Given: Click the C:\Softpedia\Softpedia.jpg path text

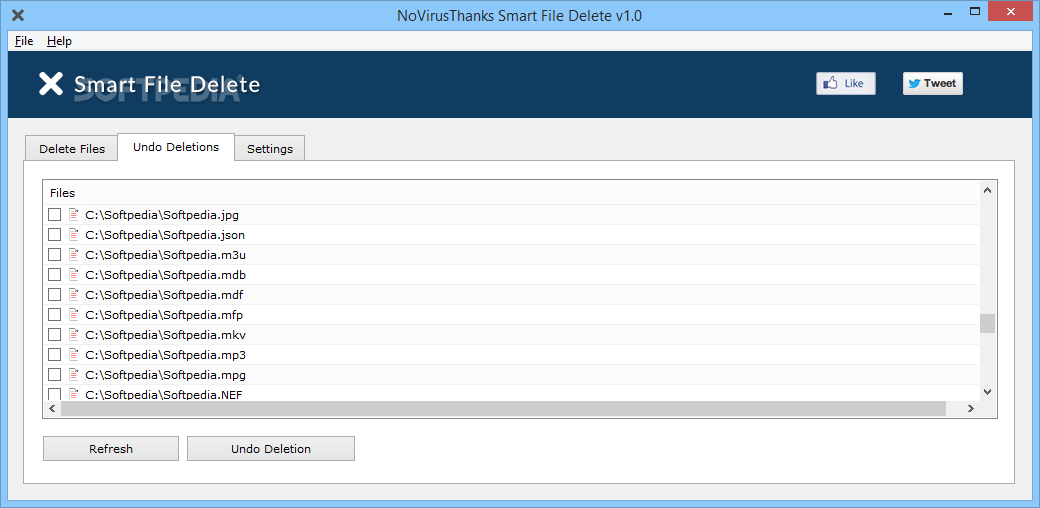Looking at the screenshot, I should tap(162, 215).
